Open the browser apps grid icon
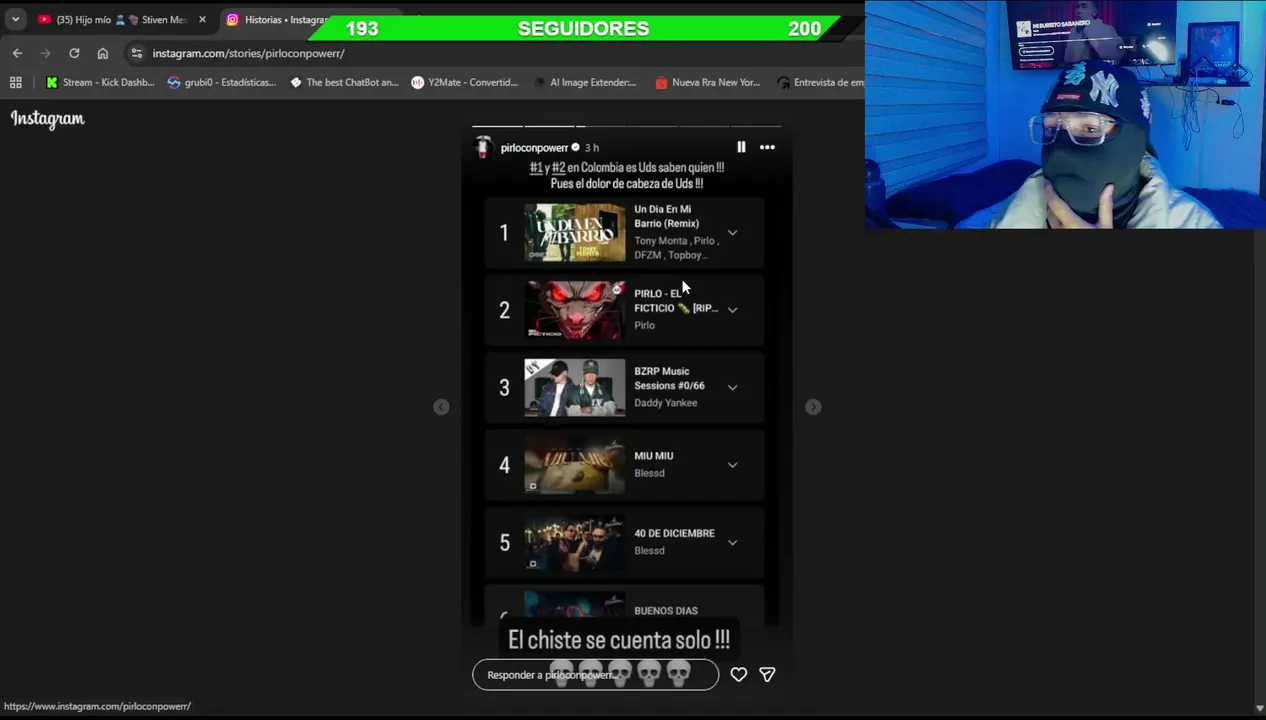This screenshot has height=720, width=1266. coord(15,82)
